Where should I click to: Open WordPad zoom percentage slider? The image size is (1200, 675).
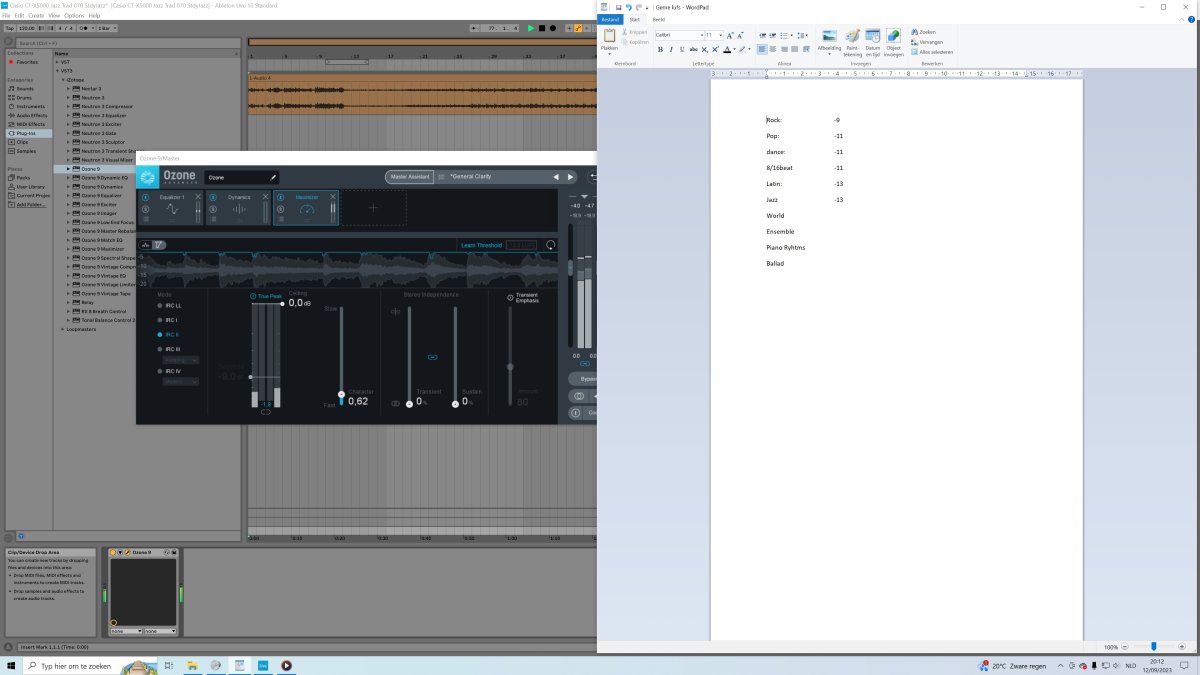pyautogui.click(x=1154, y=647)
